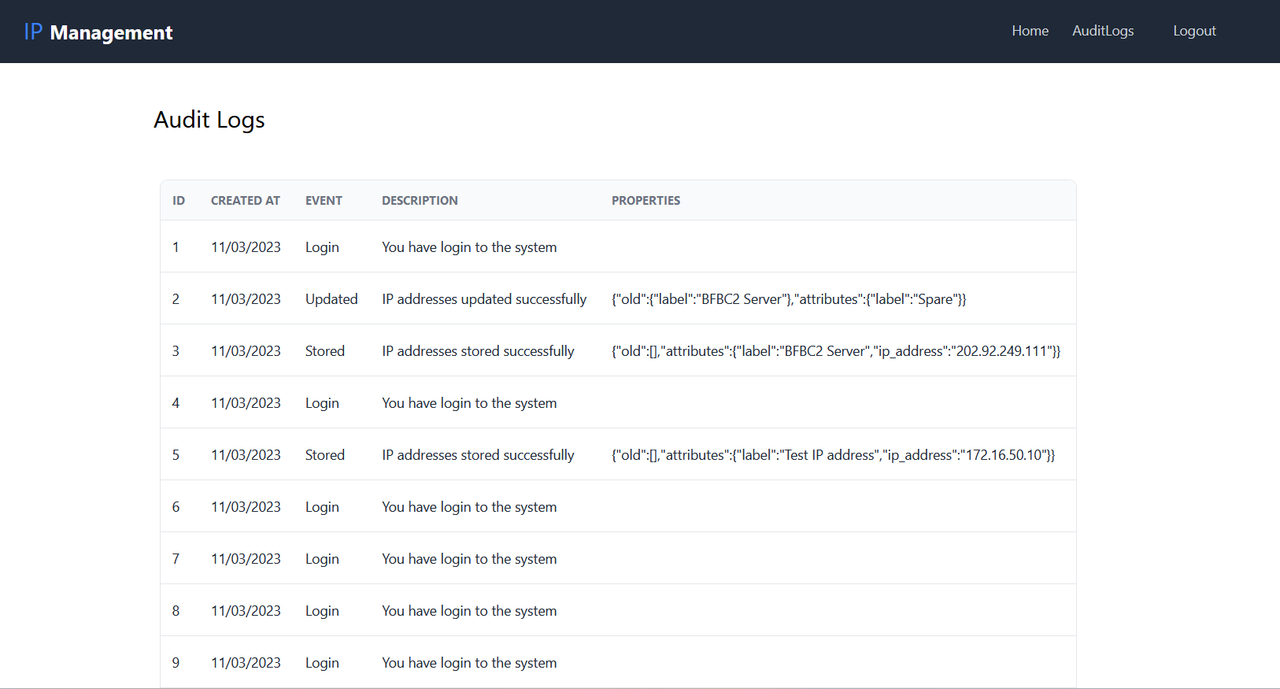Click the Login event in row 4
The image size is (1280, 689).
[x=322, y=403]
